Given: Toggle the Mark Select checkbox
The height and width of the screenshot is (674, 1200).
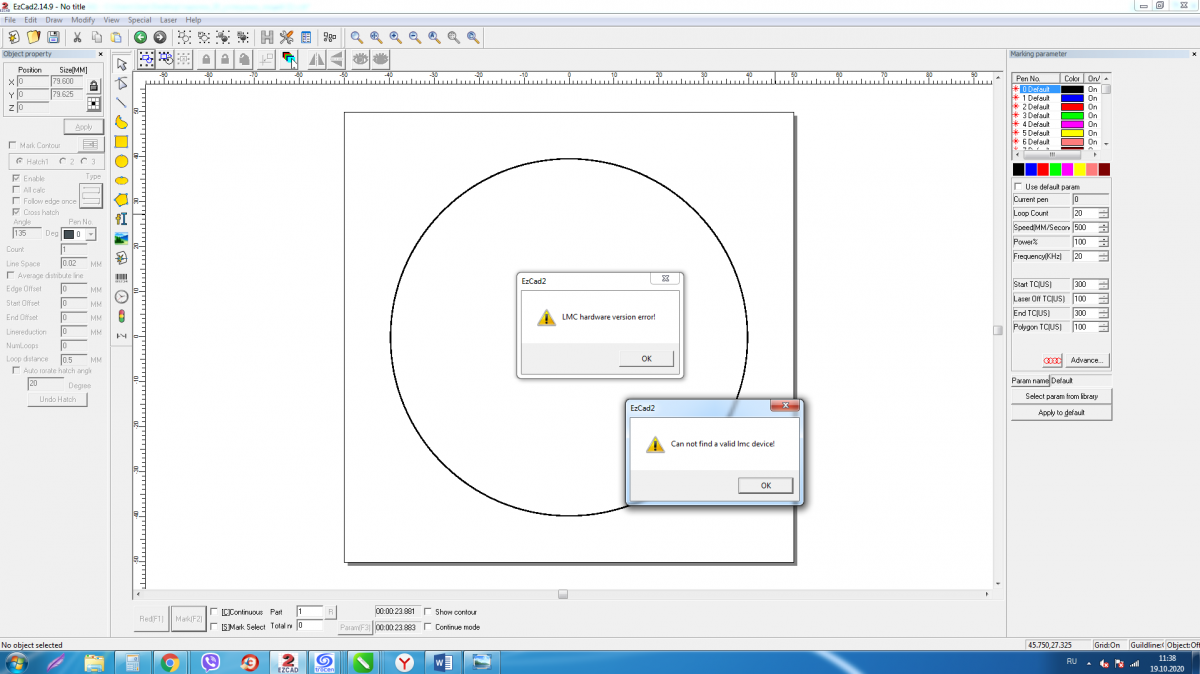Looking at the screenshot, I should click(214, 627).
